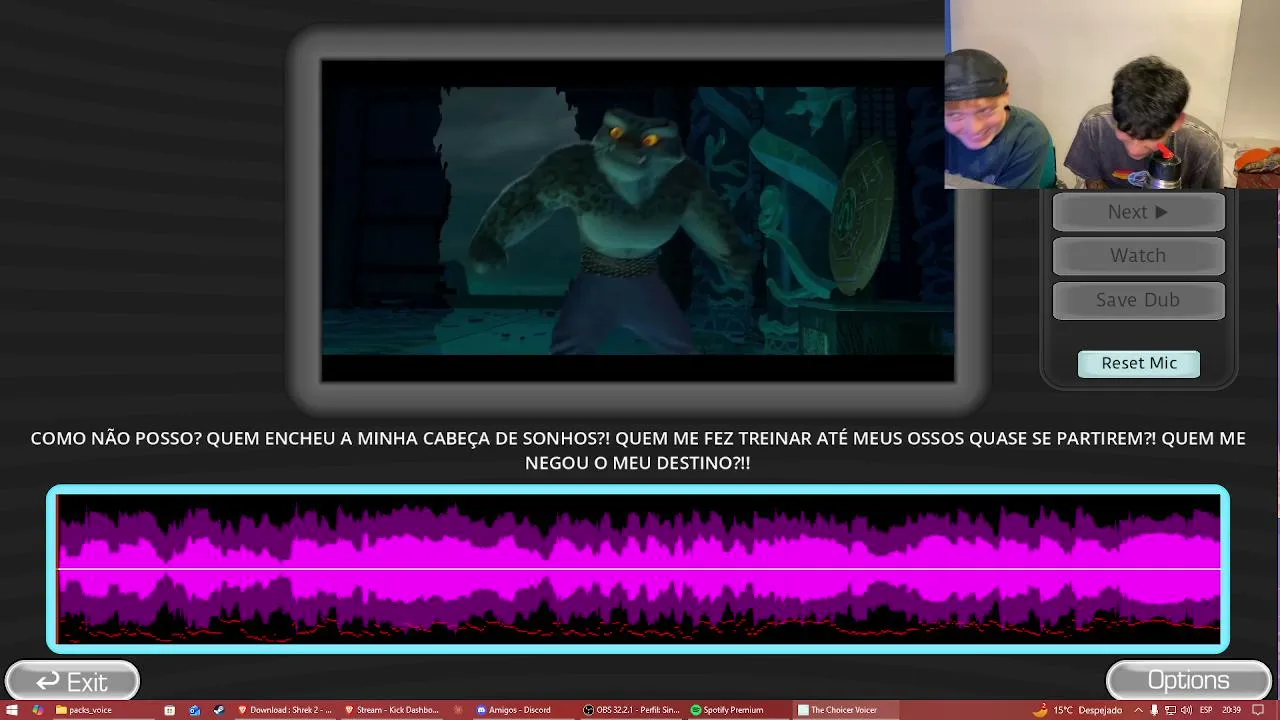
Task: Open the notification center icon
Action: coord(1259,710)
